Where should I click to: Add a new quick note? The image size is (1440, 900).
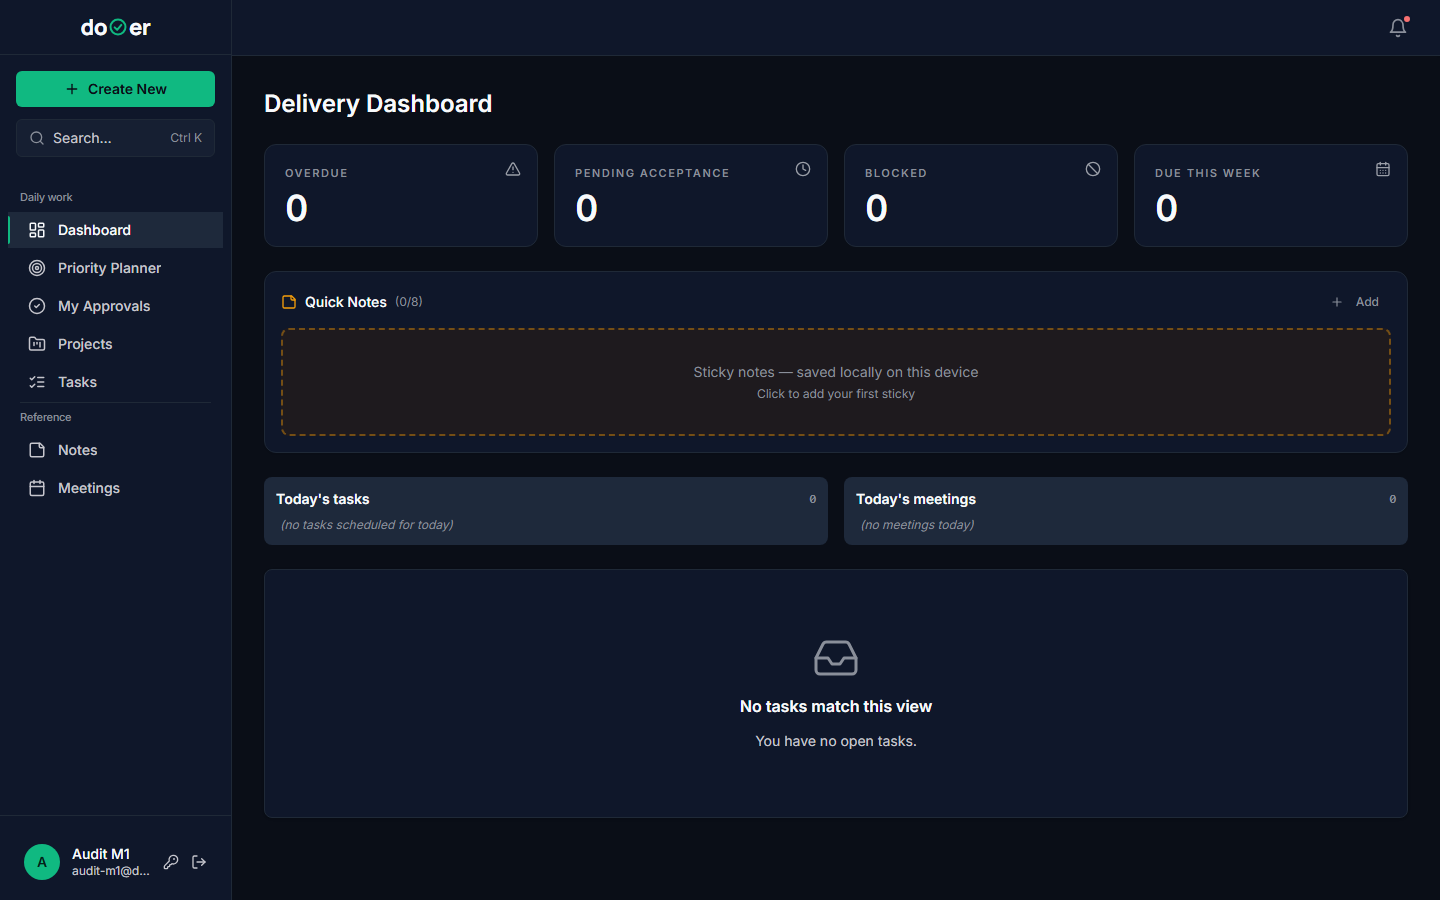click(x=1356, y=302)
